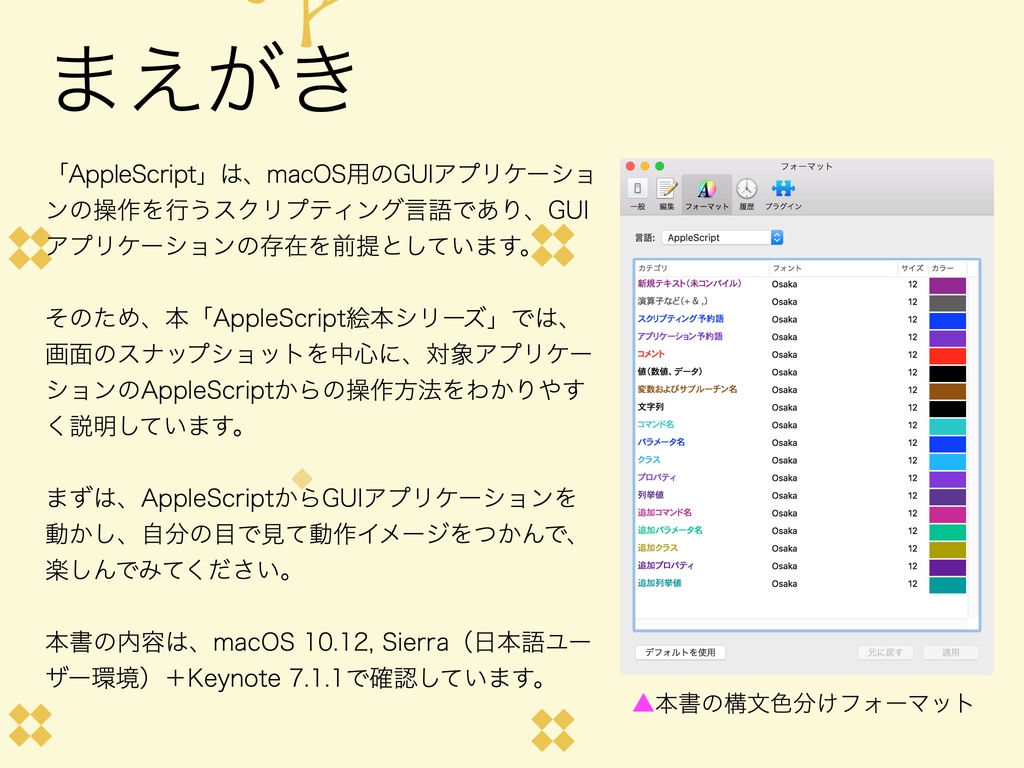
Task: Click the cyan swatch for コマンド名
Action: click(x=947, y=425)
